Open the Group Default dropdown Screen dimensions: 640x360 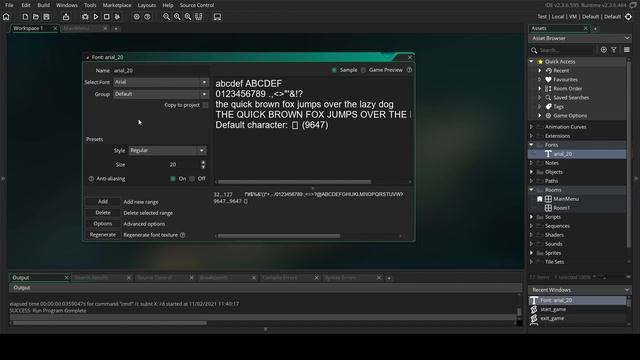coord(160,94)
